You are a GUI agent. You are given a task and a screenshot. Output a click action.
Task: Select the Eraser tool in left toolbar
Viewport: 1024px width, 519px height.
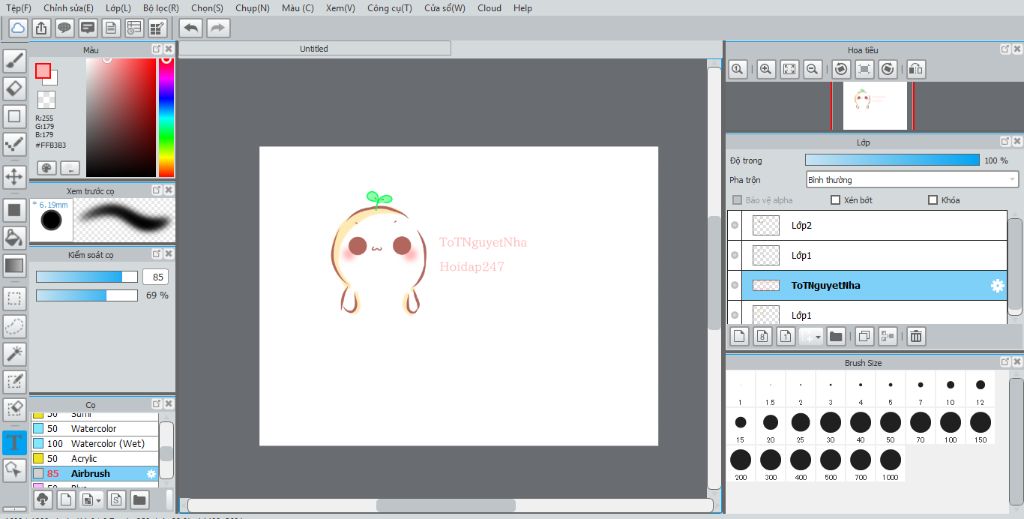(15, 88)
